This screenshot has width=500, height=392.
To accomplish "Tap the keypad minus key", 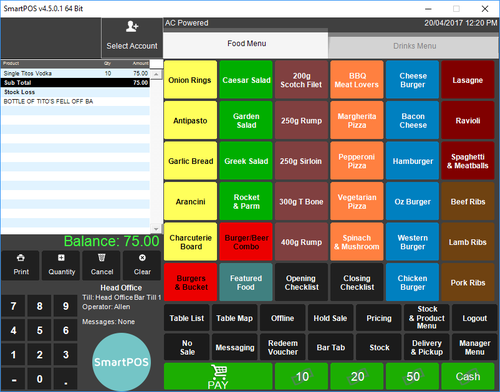I will coord(13,379).
